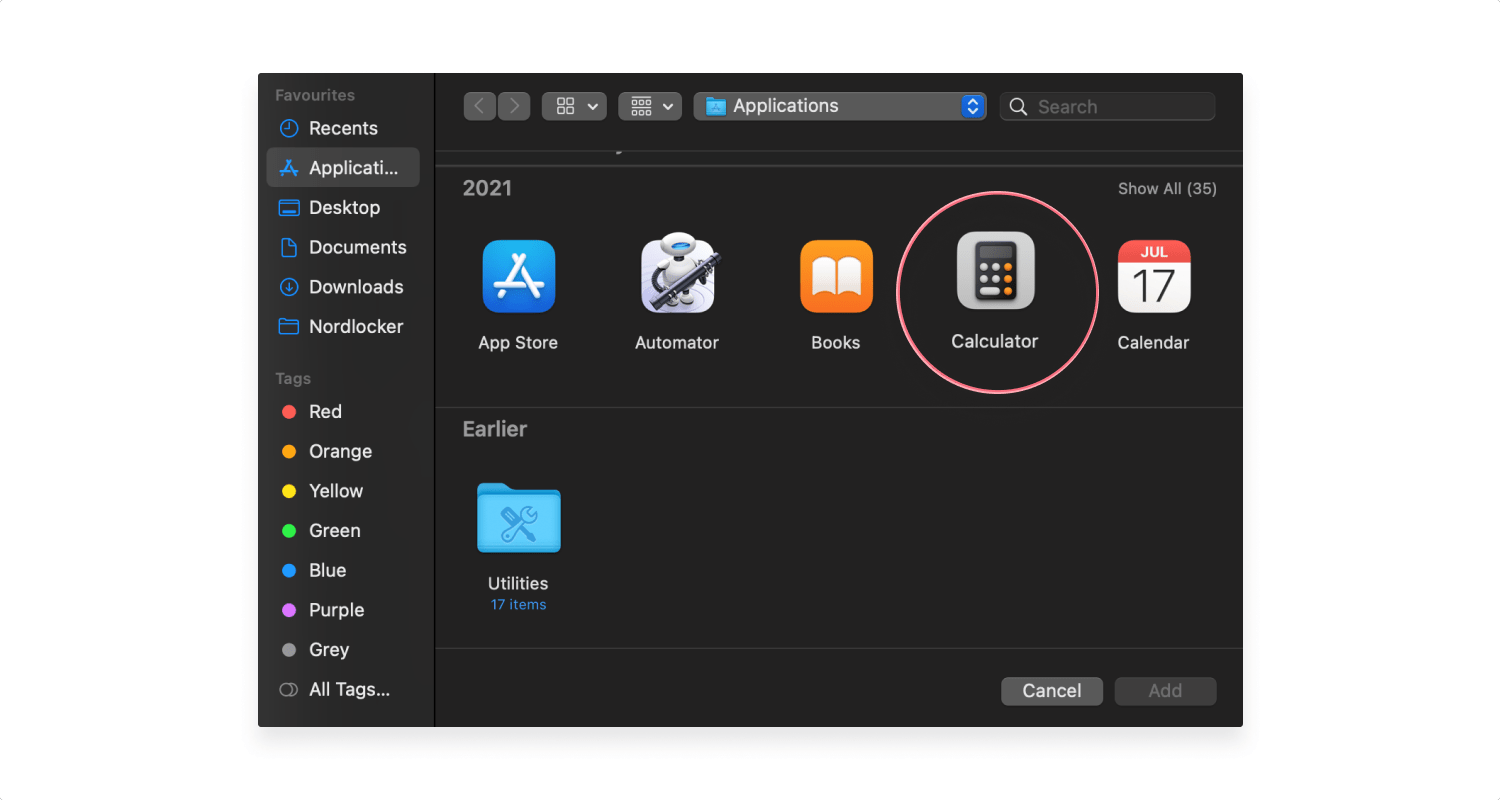
Task: Go forward with the right chevron button
Action: 514,106
